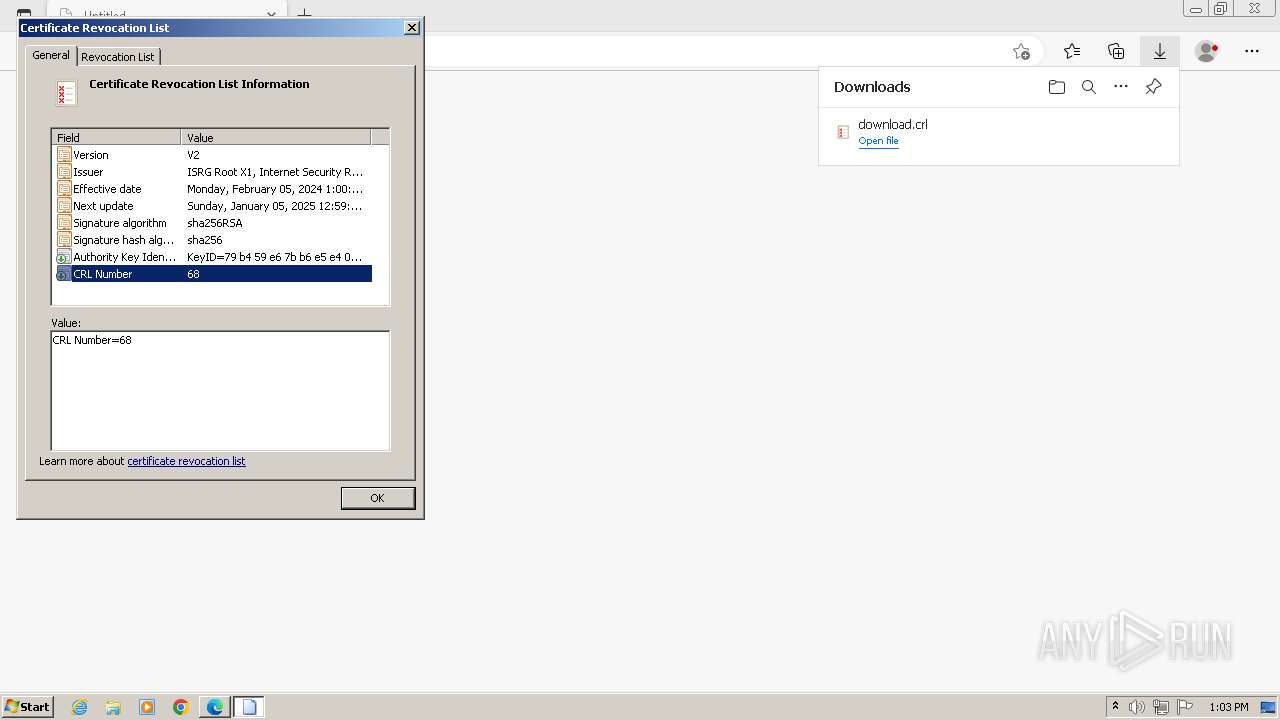The height and width of the screenshot is (720, 1280).
Task: Click Edge toolbar Downloads icon
Action: [1160, 51]
